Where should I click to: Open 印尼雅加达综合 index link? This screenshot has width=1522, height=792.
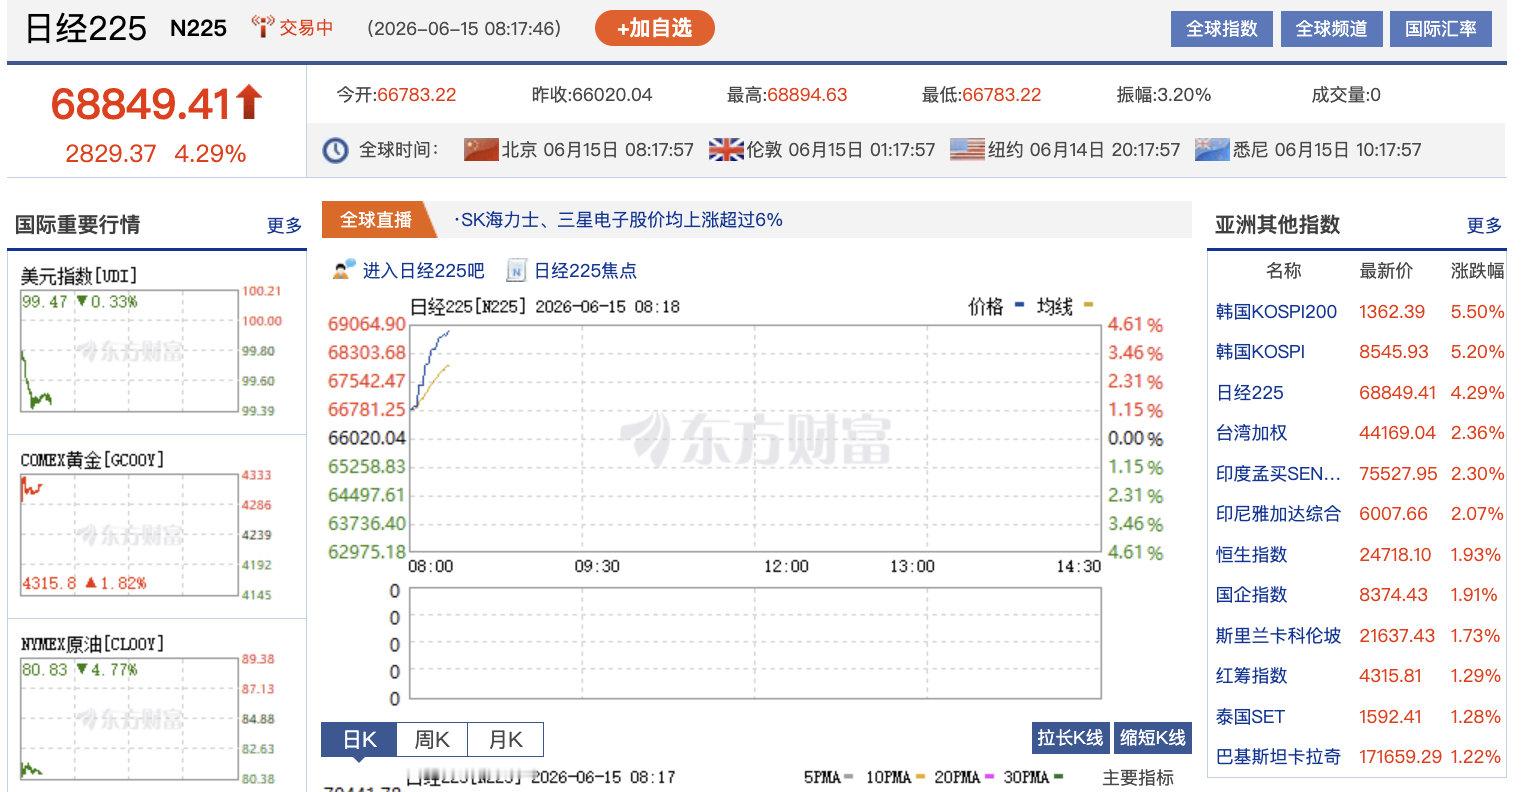pyautogui.click(x=1278, y=514)
